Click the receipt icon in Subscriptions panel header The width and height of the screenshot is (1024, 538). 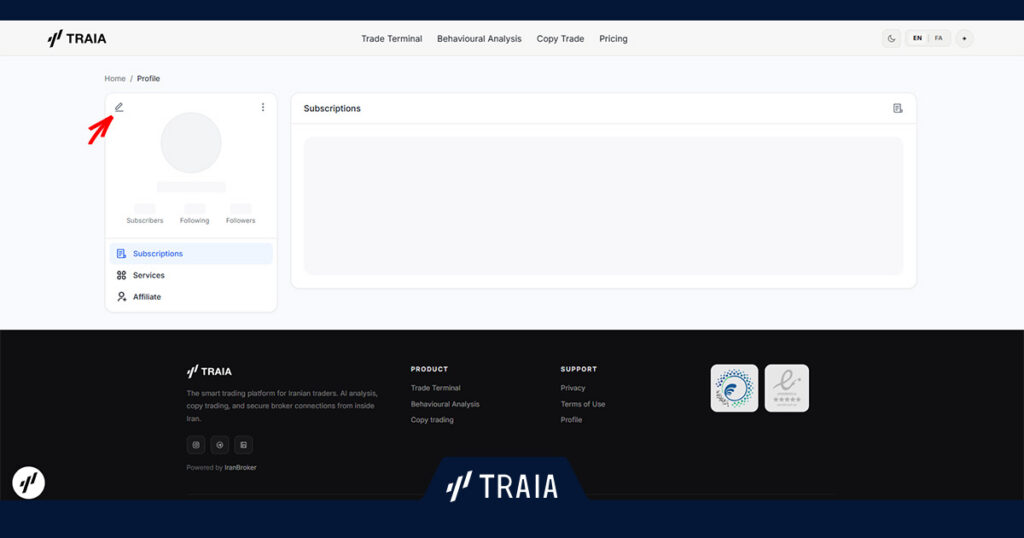coord(898,108)
